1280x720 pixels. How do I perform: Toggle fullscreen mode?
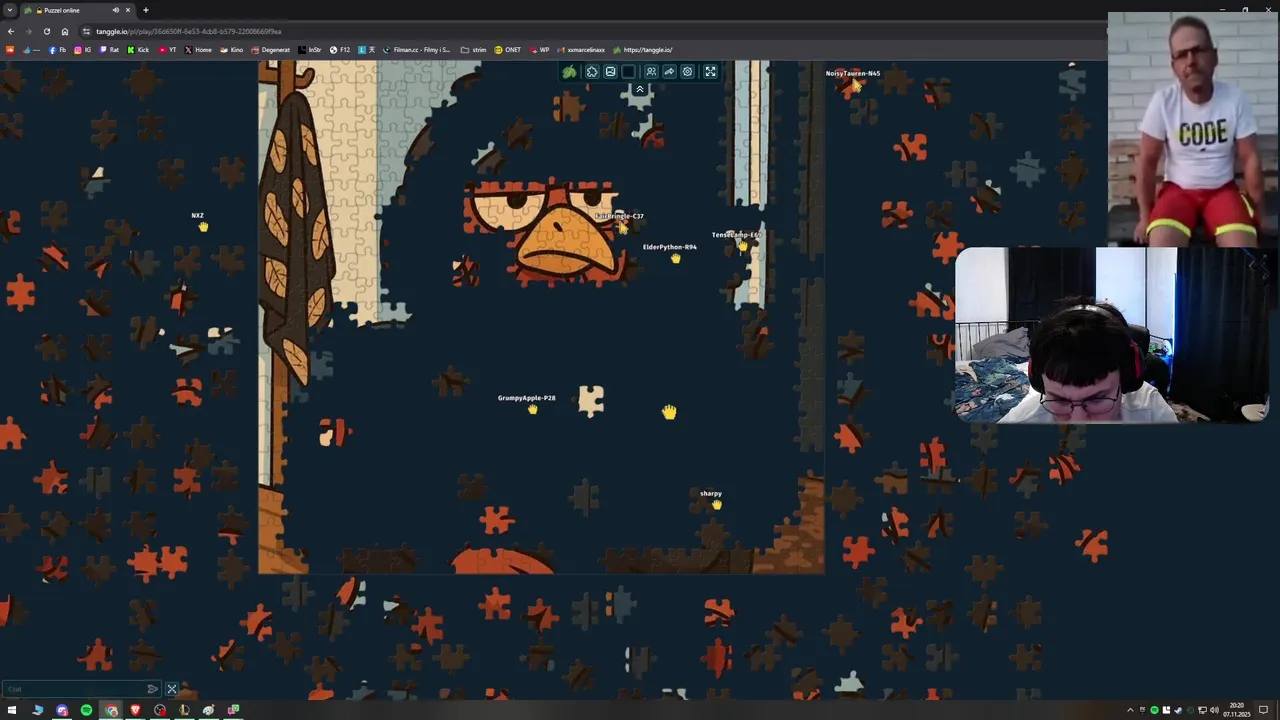click(x=710, y=72)
